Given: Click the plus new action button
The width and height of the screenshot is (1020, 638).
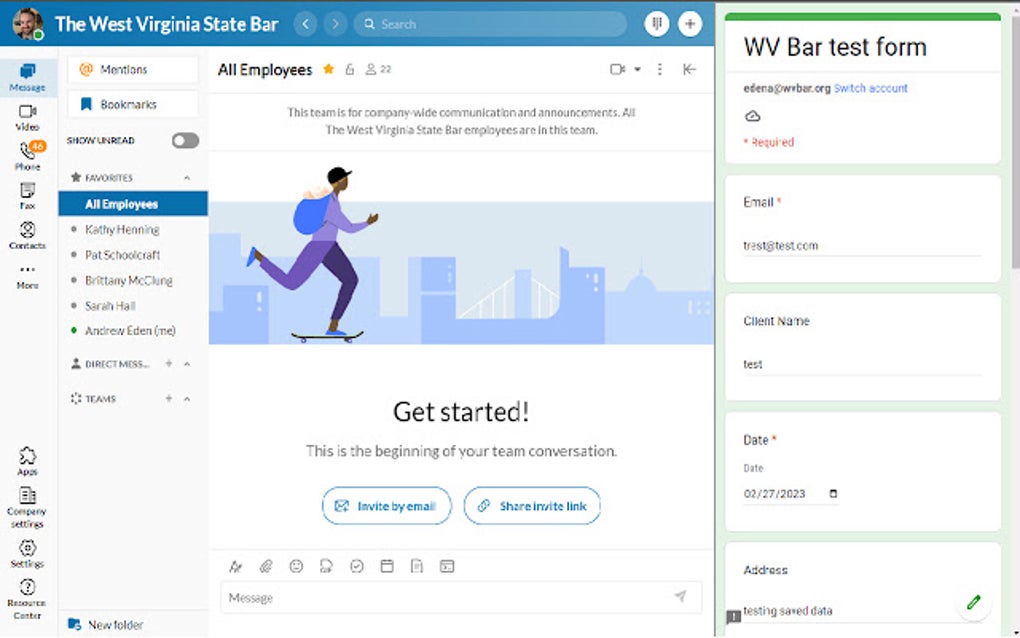Looking at the screenshot, I should point(690,24).
